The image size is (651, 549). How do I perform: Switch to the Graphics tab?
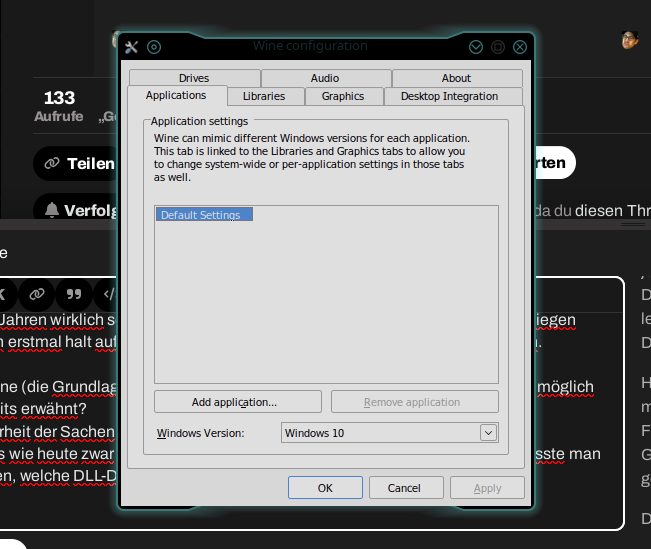point(343,96)
